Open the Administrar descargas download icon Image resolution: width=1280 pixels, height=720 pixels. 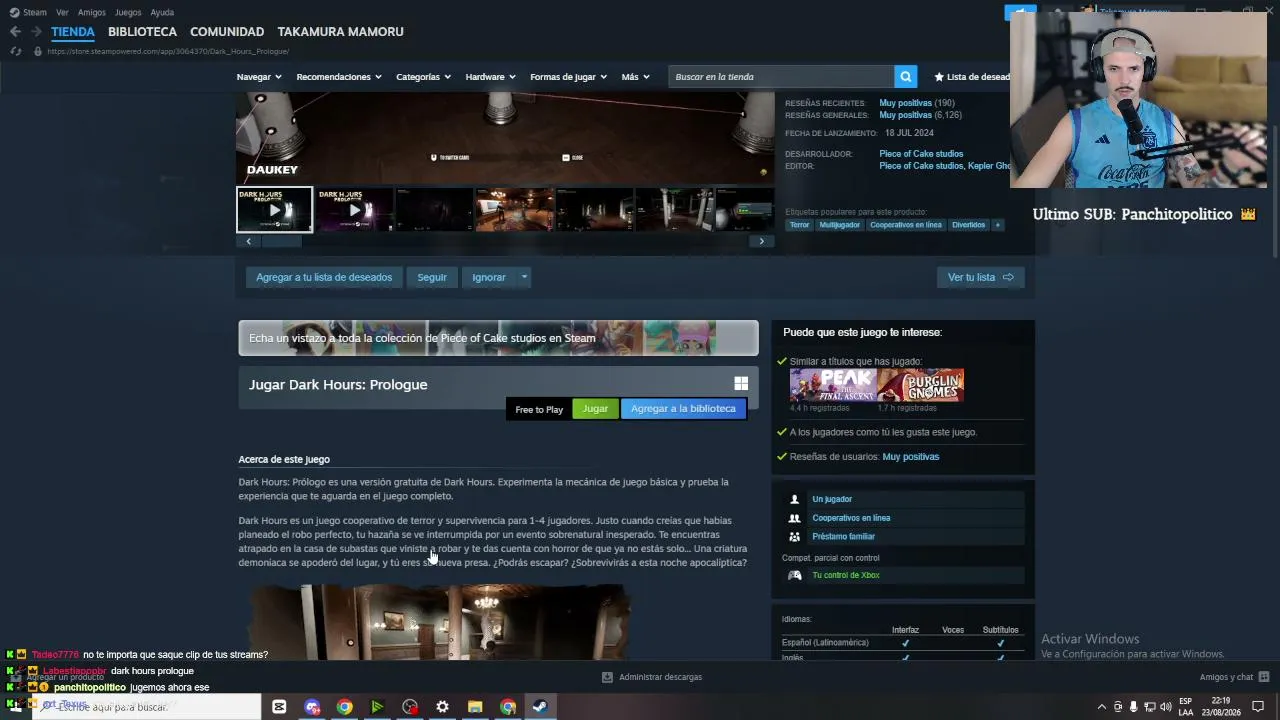607,677
